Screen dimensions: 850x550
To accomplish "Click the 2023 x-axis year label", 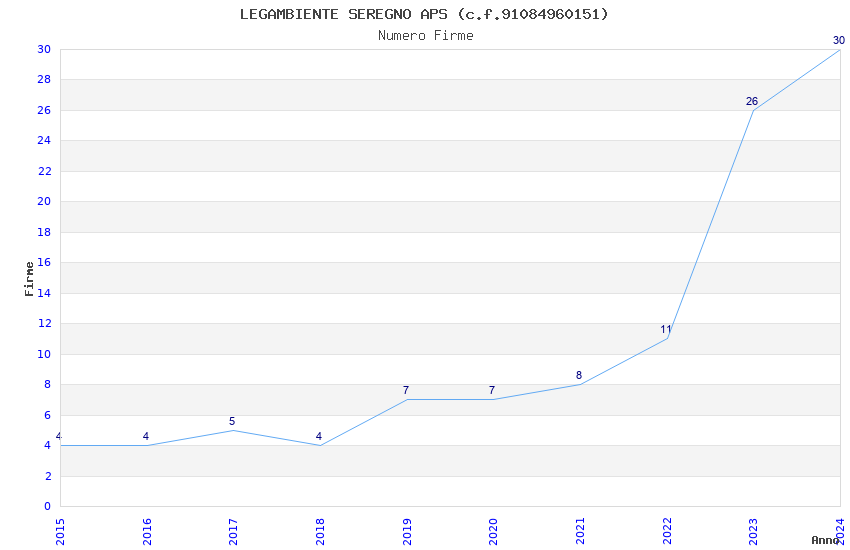I will [x=753, y=532].
